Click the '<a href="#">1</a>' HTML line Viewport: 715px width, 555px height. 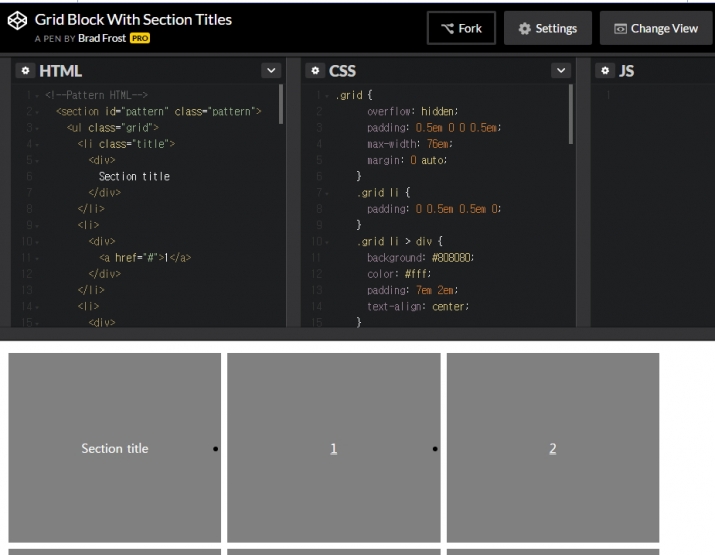pos(145,258)
